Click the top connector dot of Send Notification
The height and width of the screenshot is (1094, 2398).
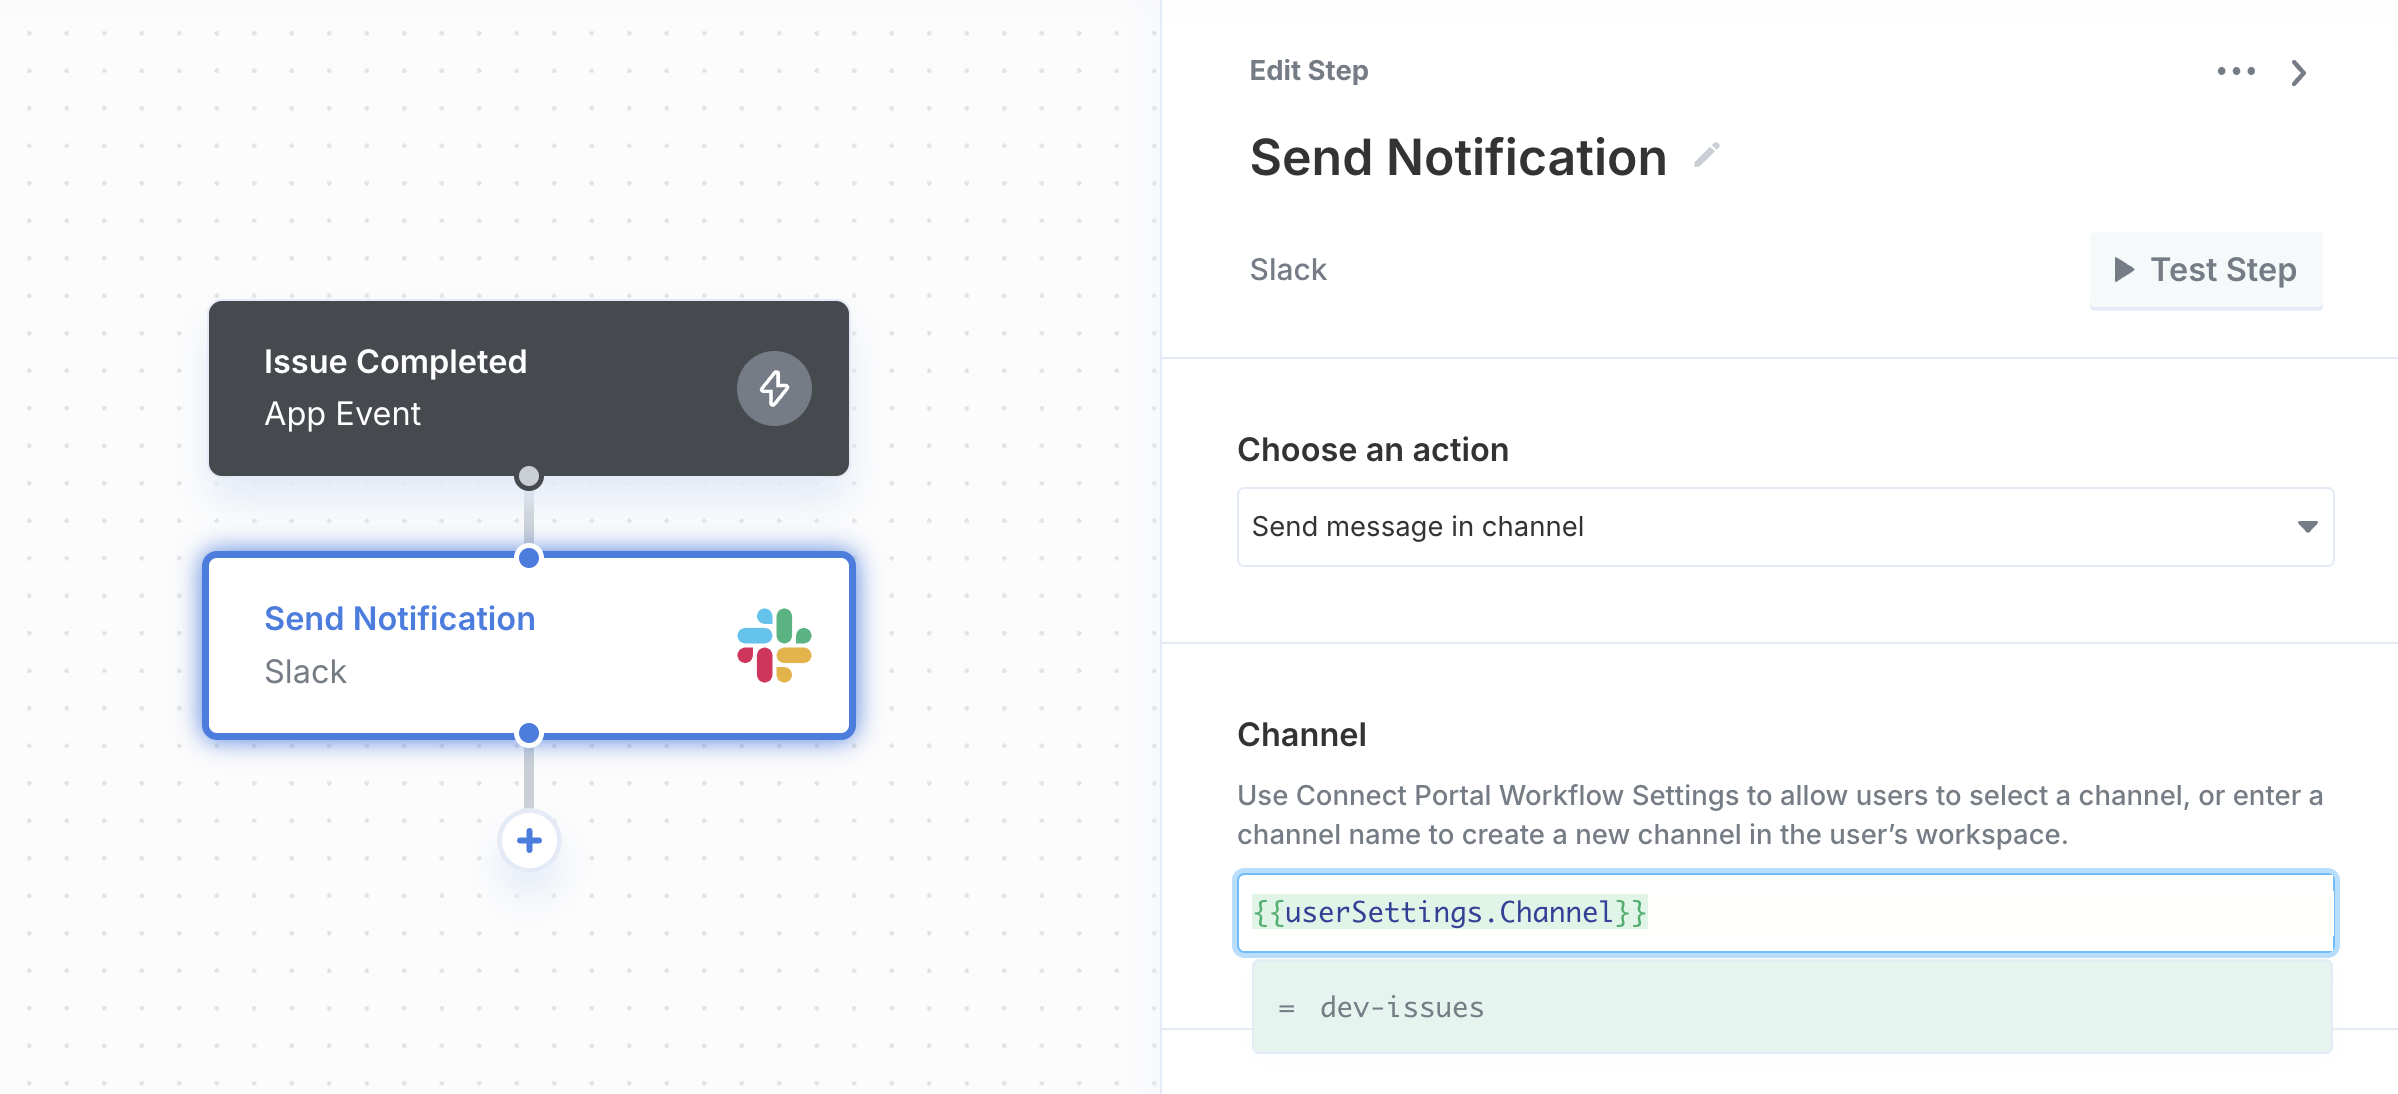(x=529, y=557)
